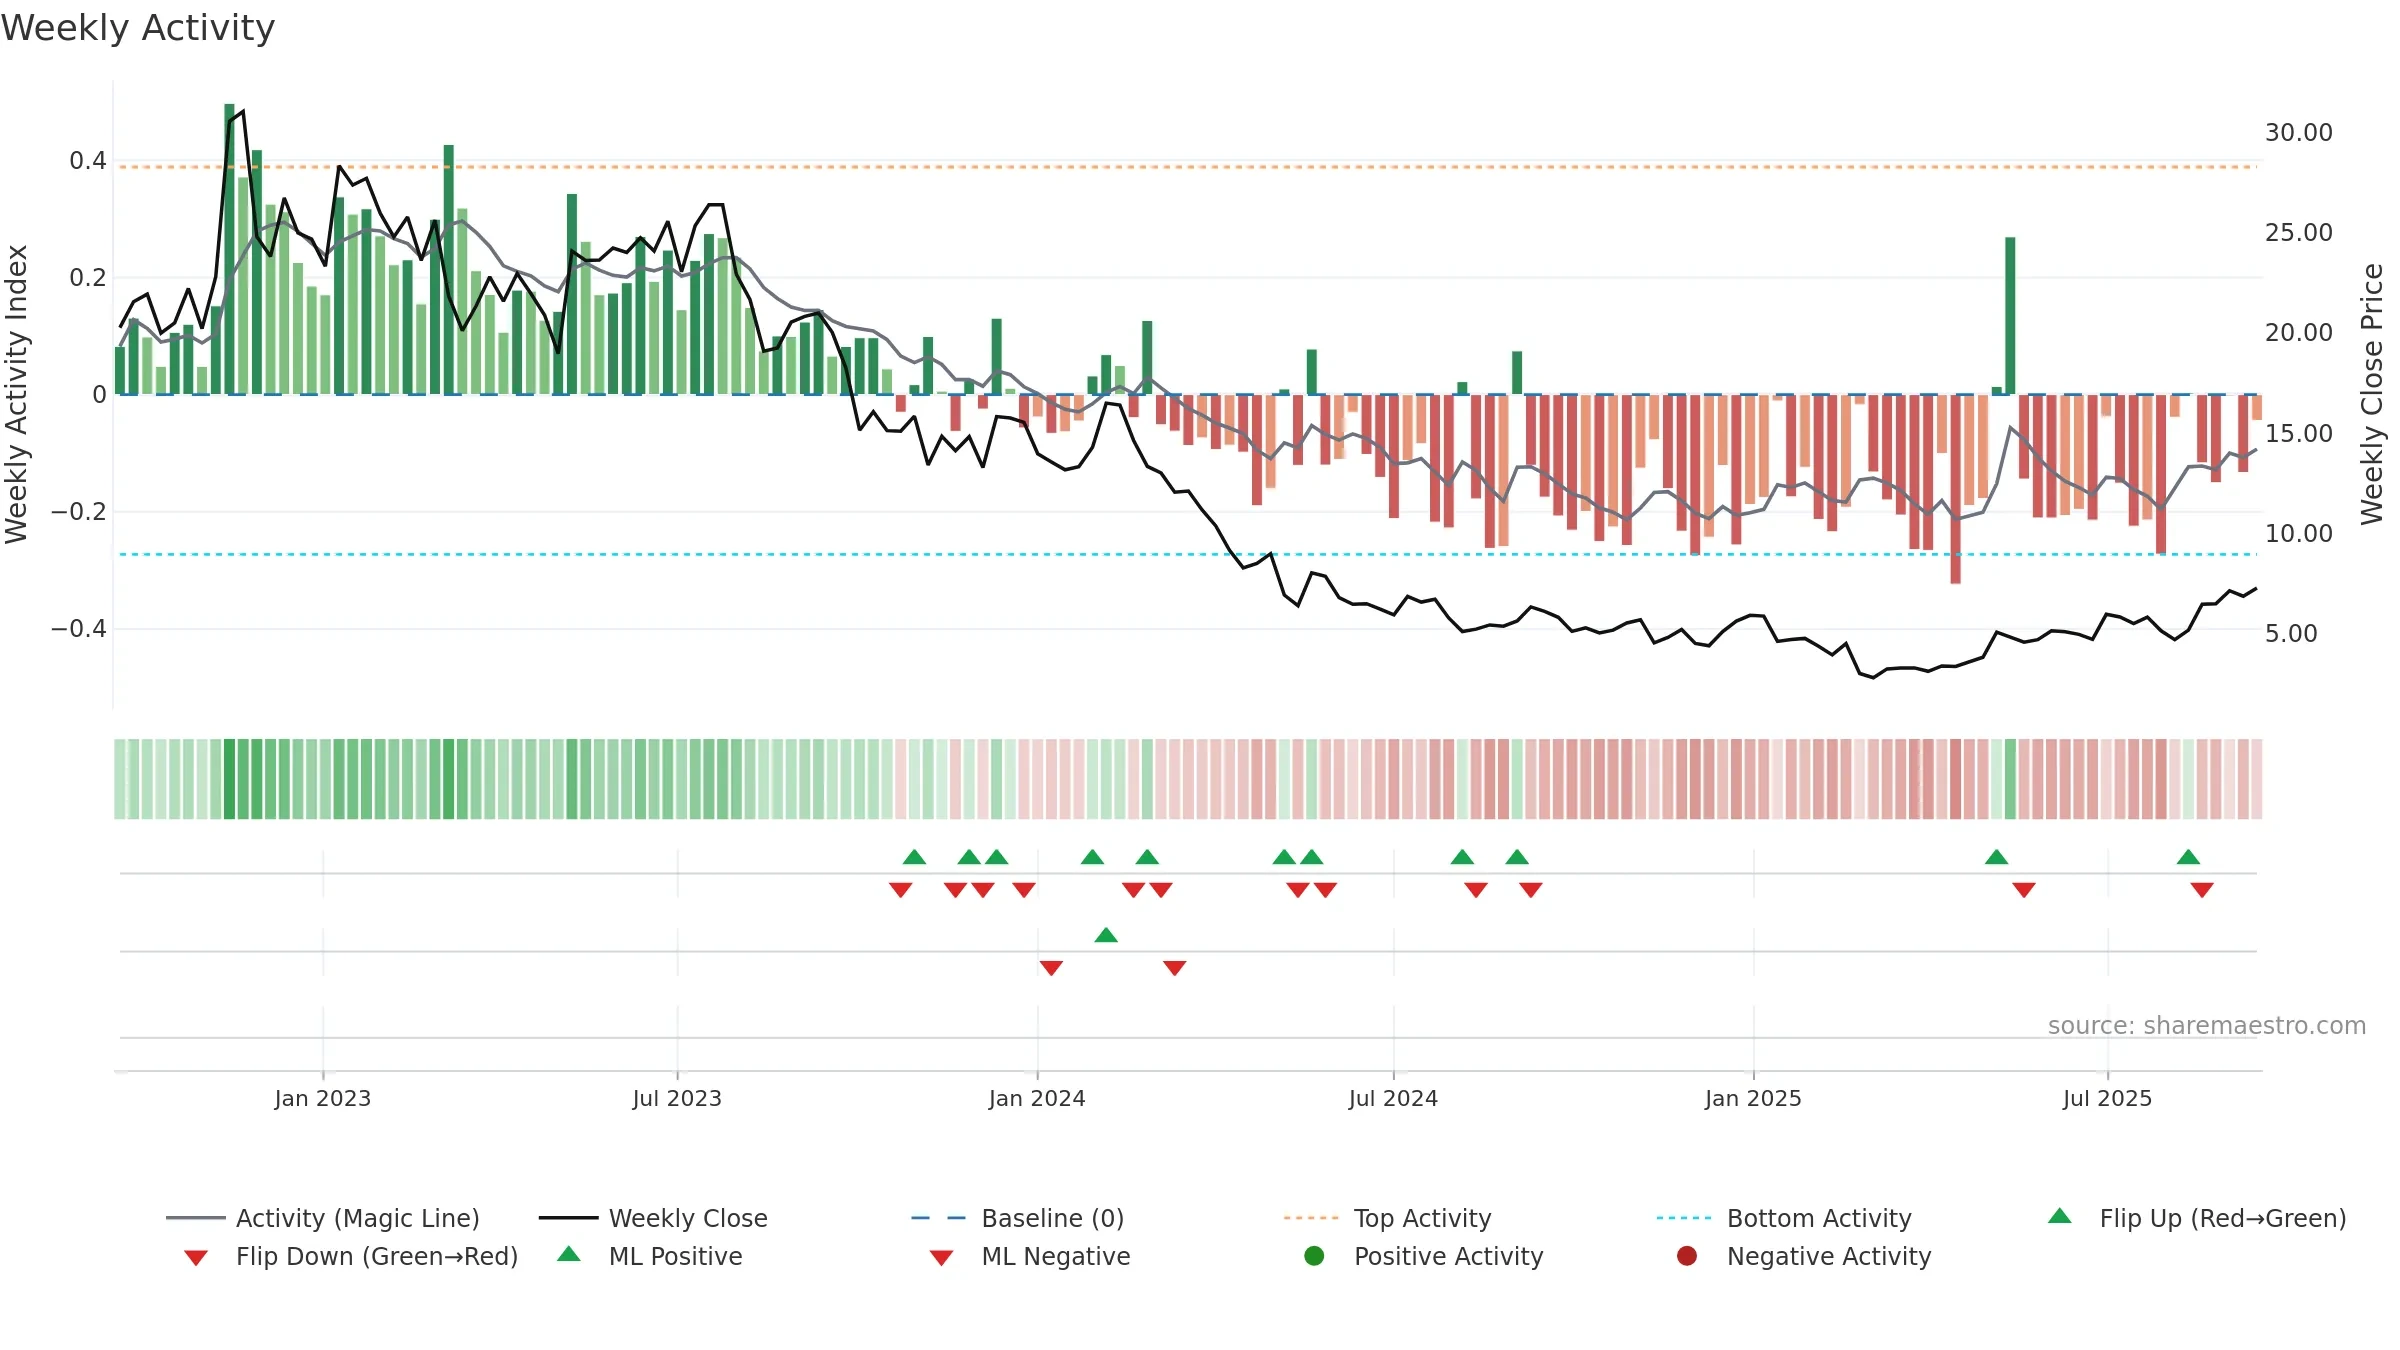2400x1350 pixels.
Task: Toggle the Bottom Activity legend entry
Action: [x=1784, y=1218]
